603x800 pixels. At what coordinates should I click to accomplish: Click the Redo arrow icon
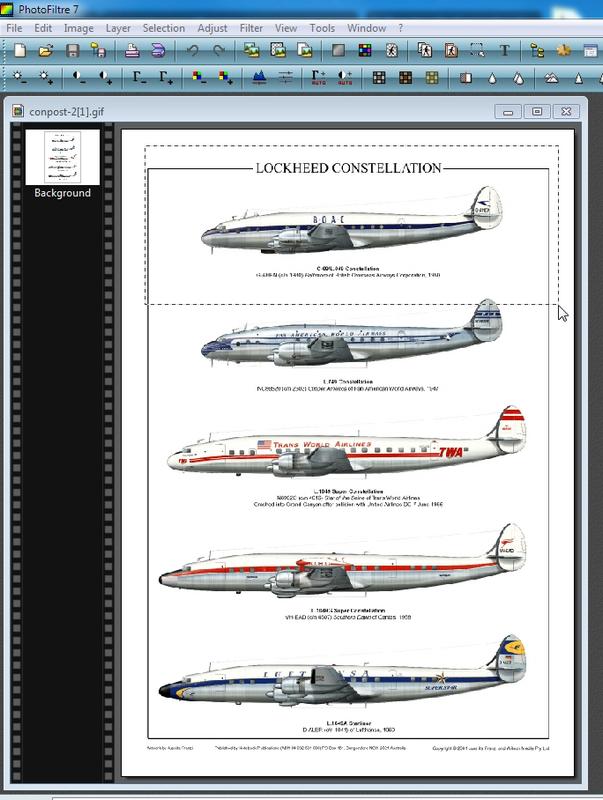tap(218, 50)
